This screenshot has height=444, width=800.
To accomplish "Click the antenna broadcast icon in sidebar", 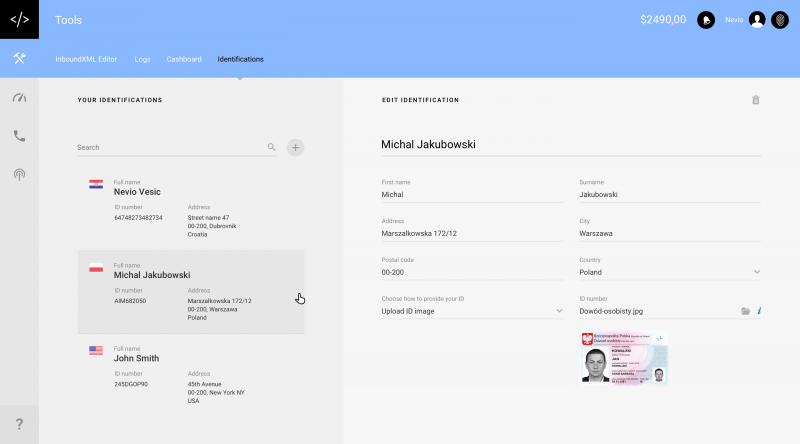I will coord(19,174).
